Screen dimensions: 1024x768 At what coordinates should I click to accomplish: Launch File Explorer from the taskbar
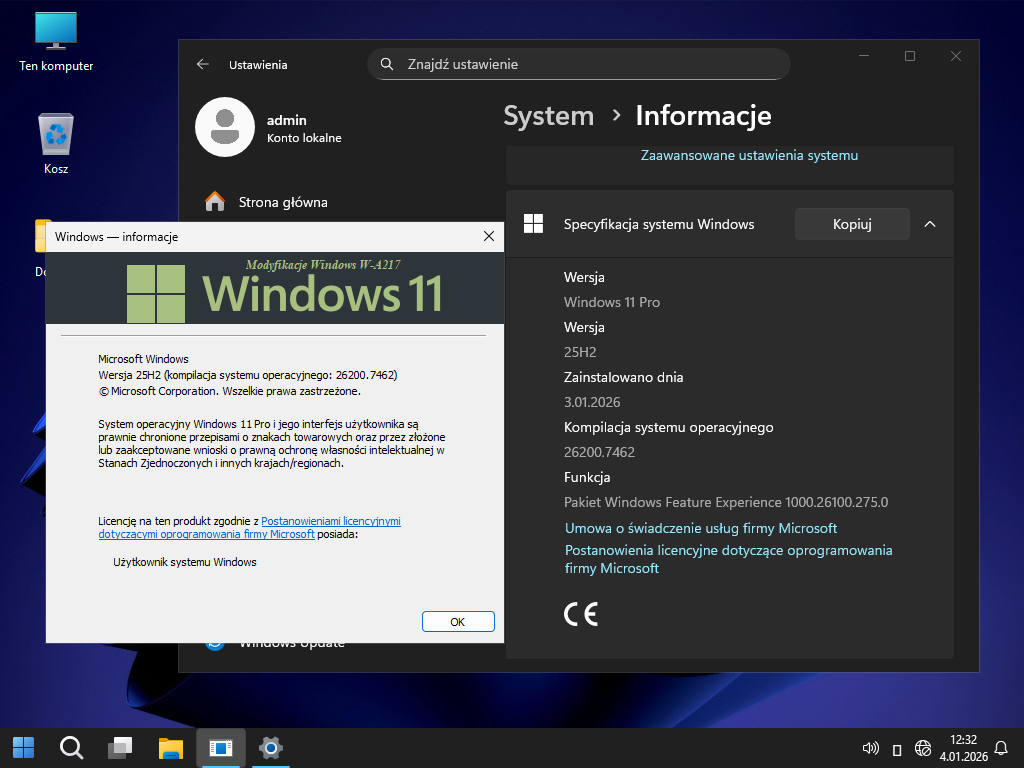pos(171,747)
